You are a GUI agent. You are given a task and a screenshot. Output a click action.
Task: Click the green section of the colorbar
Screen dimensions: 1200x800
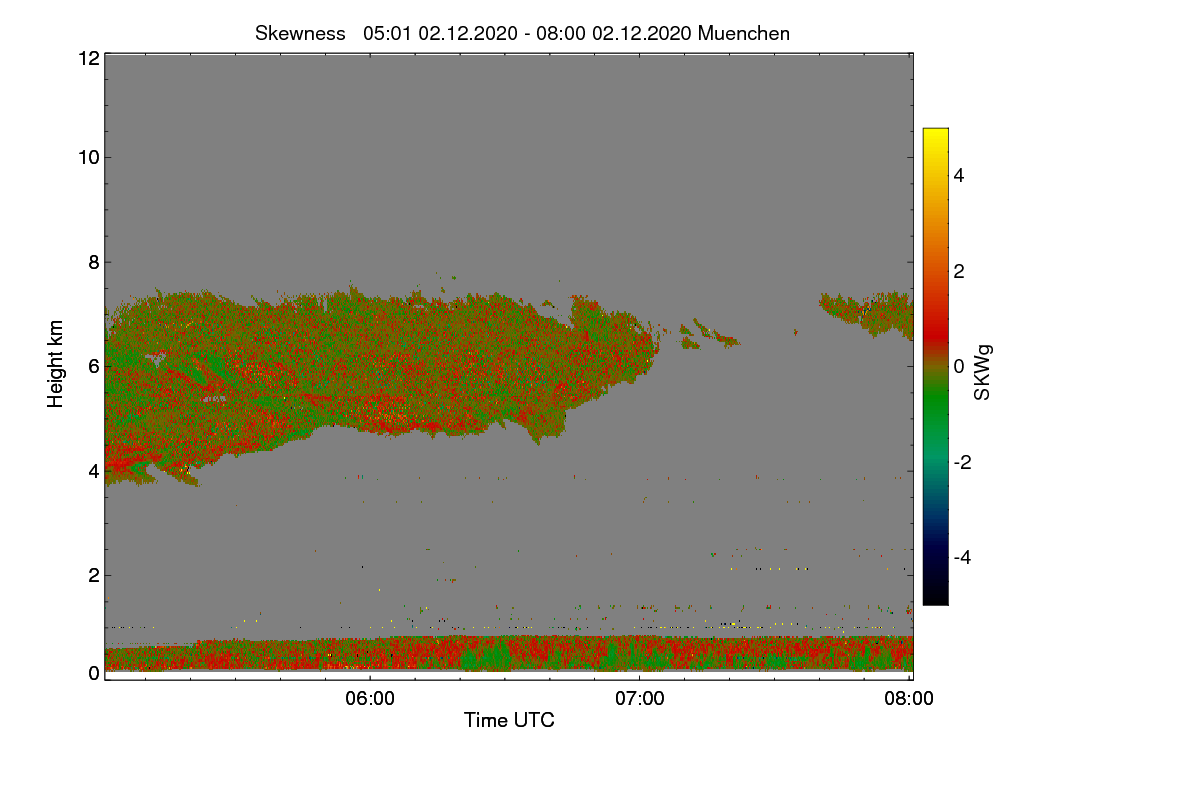point(935,410)
